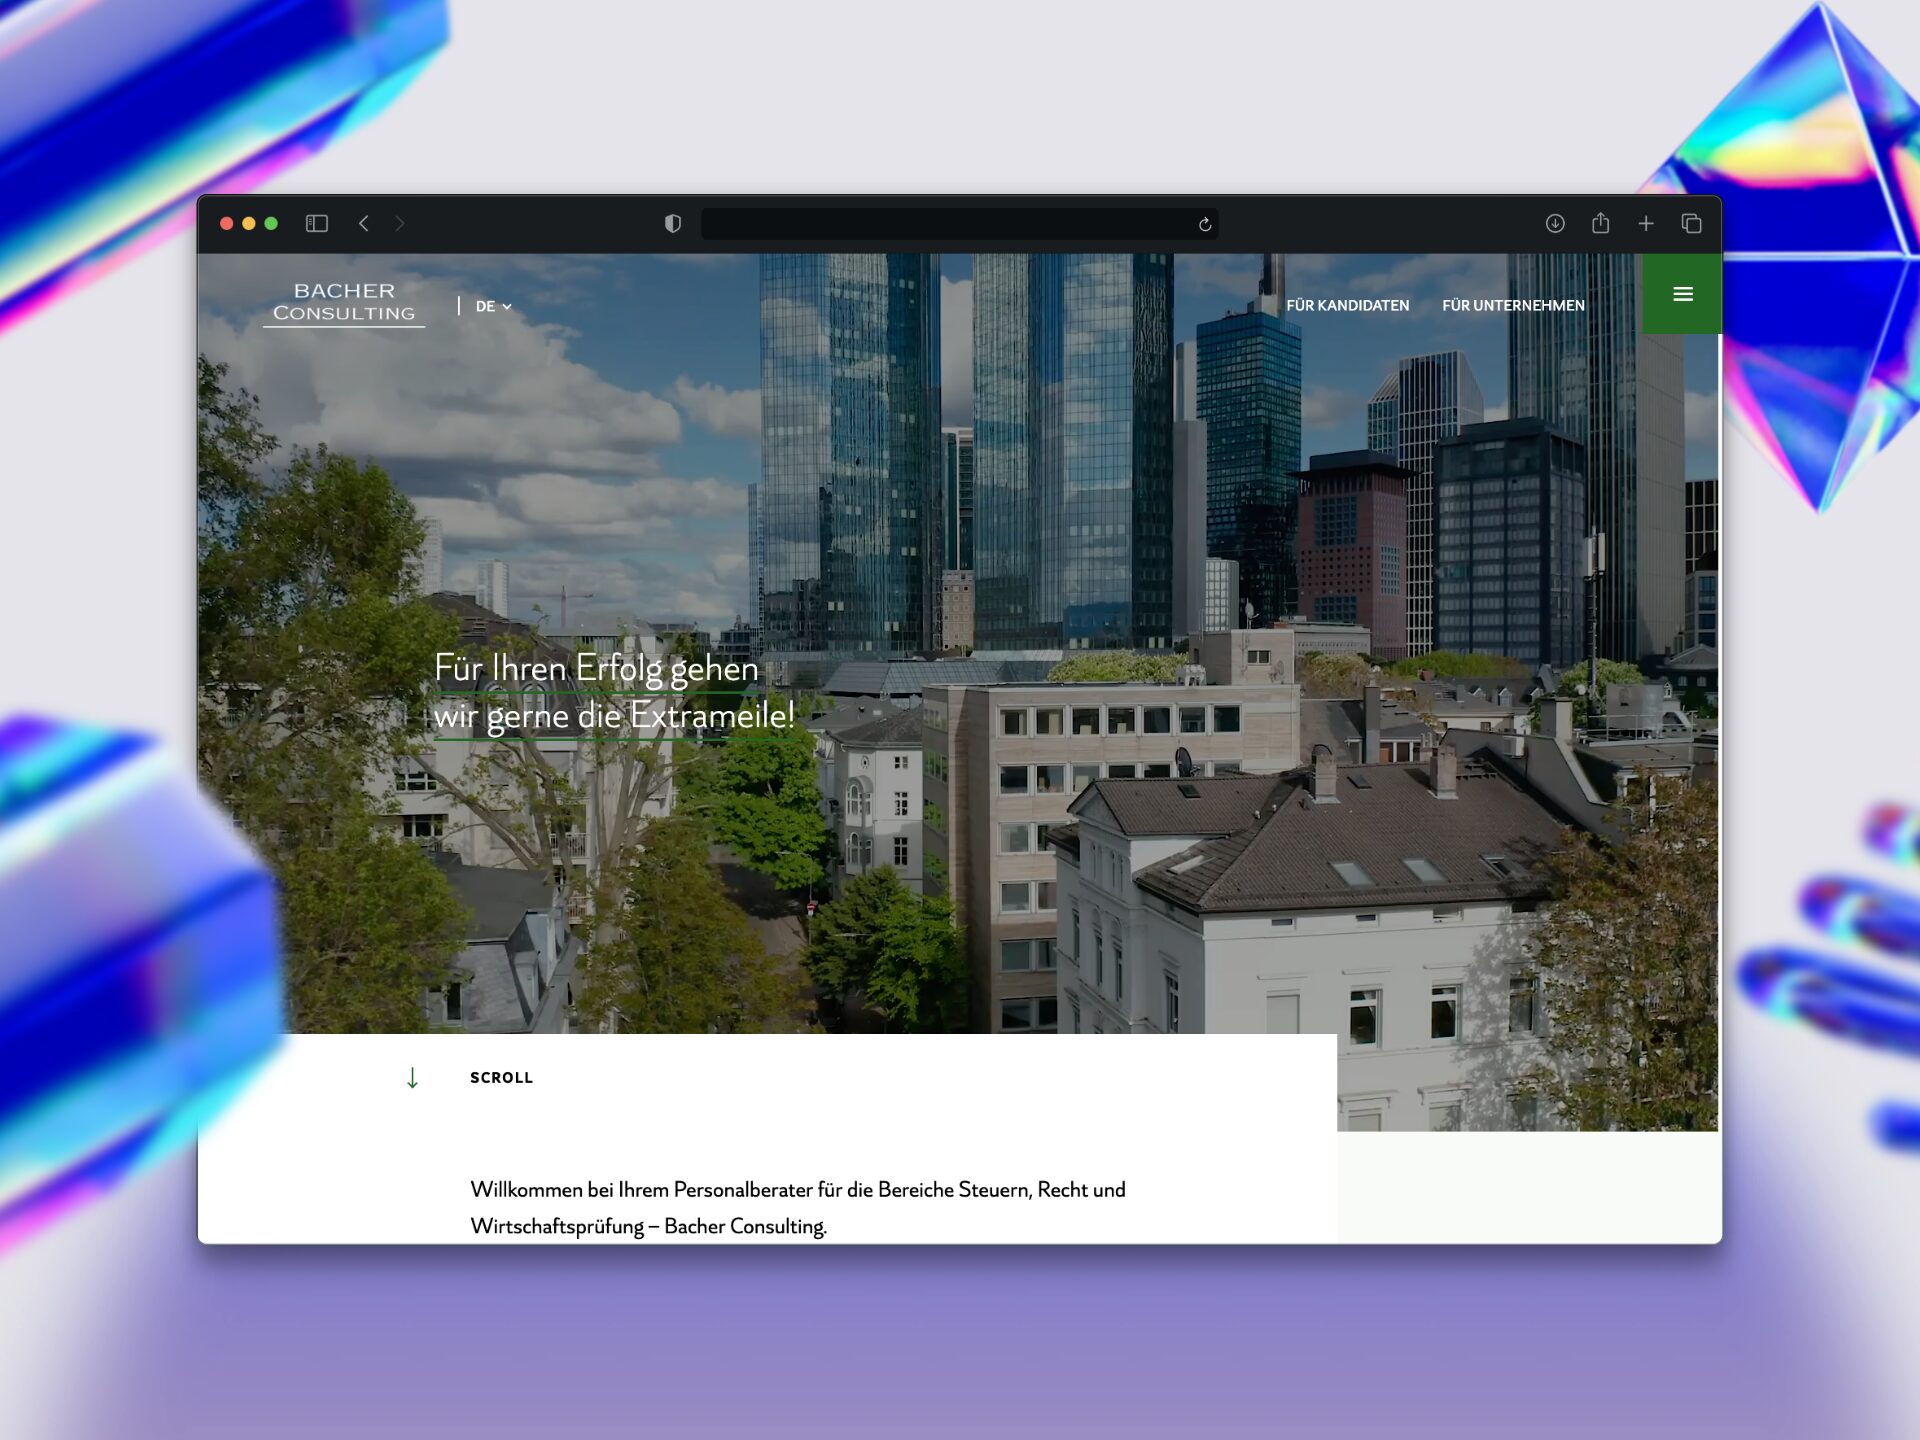Image resolution: width=1920 pixels, height=1440 pixels.
Task: Focus the browser address bar
Action: [959, 224]
